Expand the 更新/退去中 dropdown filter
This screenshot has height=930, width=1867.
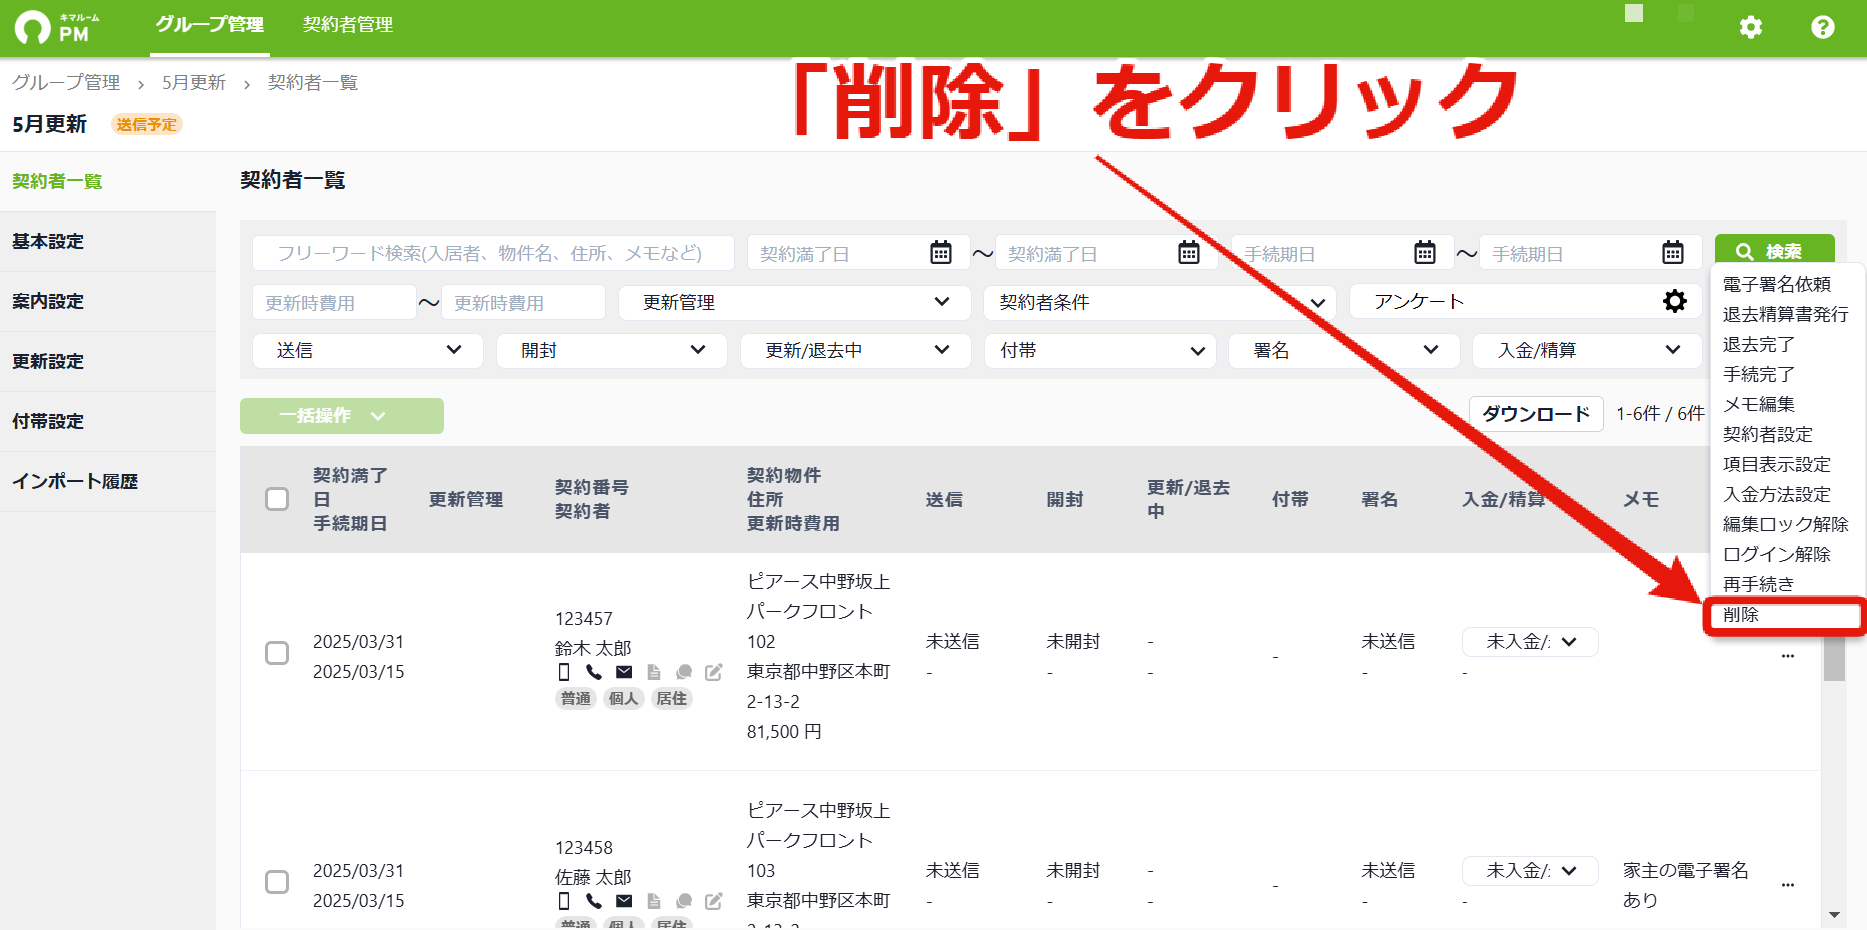pyautogui.click(x=856, y=350)
